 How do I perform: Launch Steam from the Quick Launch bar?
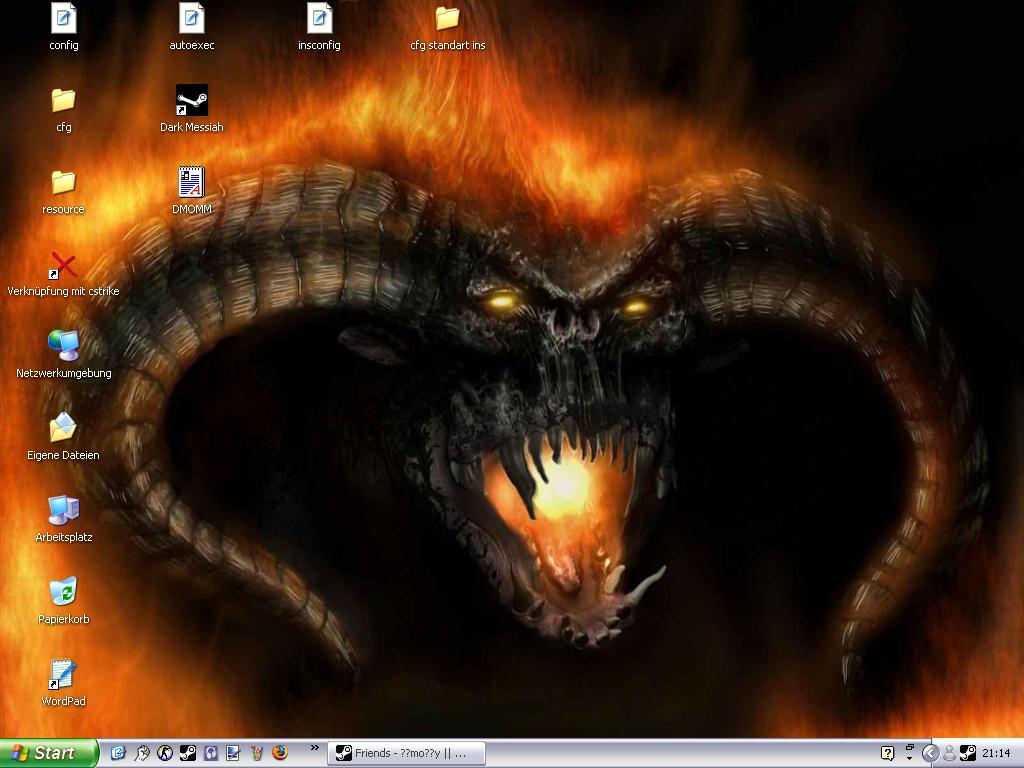[187, 753]
